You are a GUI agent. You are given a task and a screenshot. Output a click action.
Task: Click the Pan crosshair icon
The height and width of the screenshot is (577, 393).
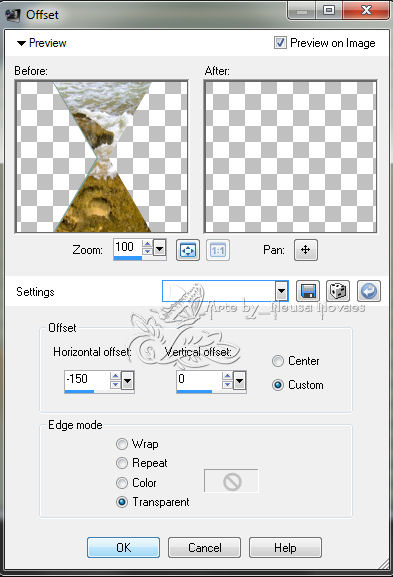[x=305, y=250]
